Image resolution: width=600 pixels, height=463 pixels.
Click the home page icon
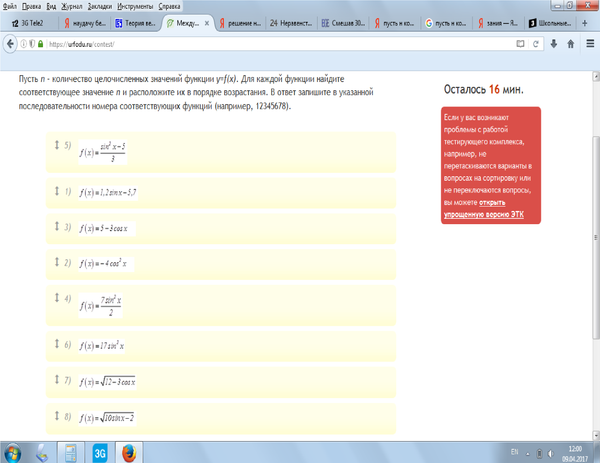tap(570, 43)
